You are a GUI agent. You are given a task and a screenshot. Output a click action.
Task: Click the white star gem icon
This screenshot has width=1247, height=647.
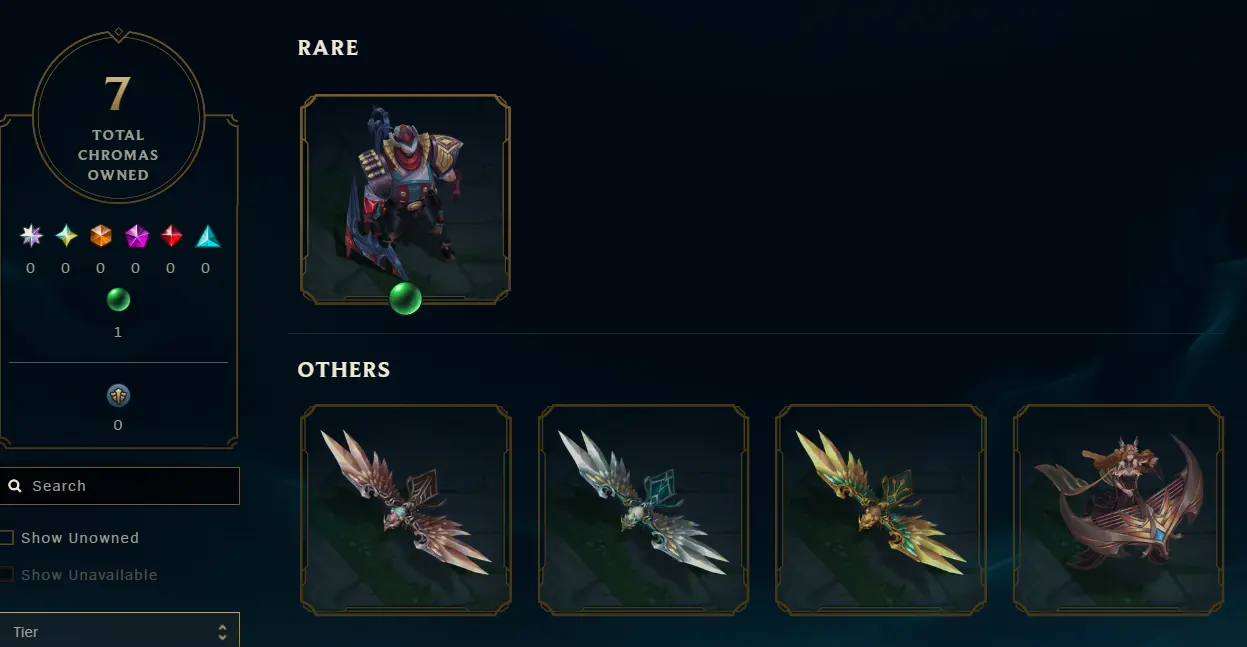32,236
